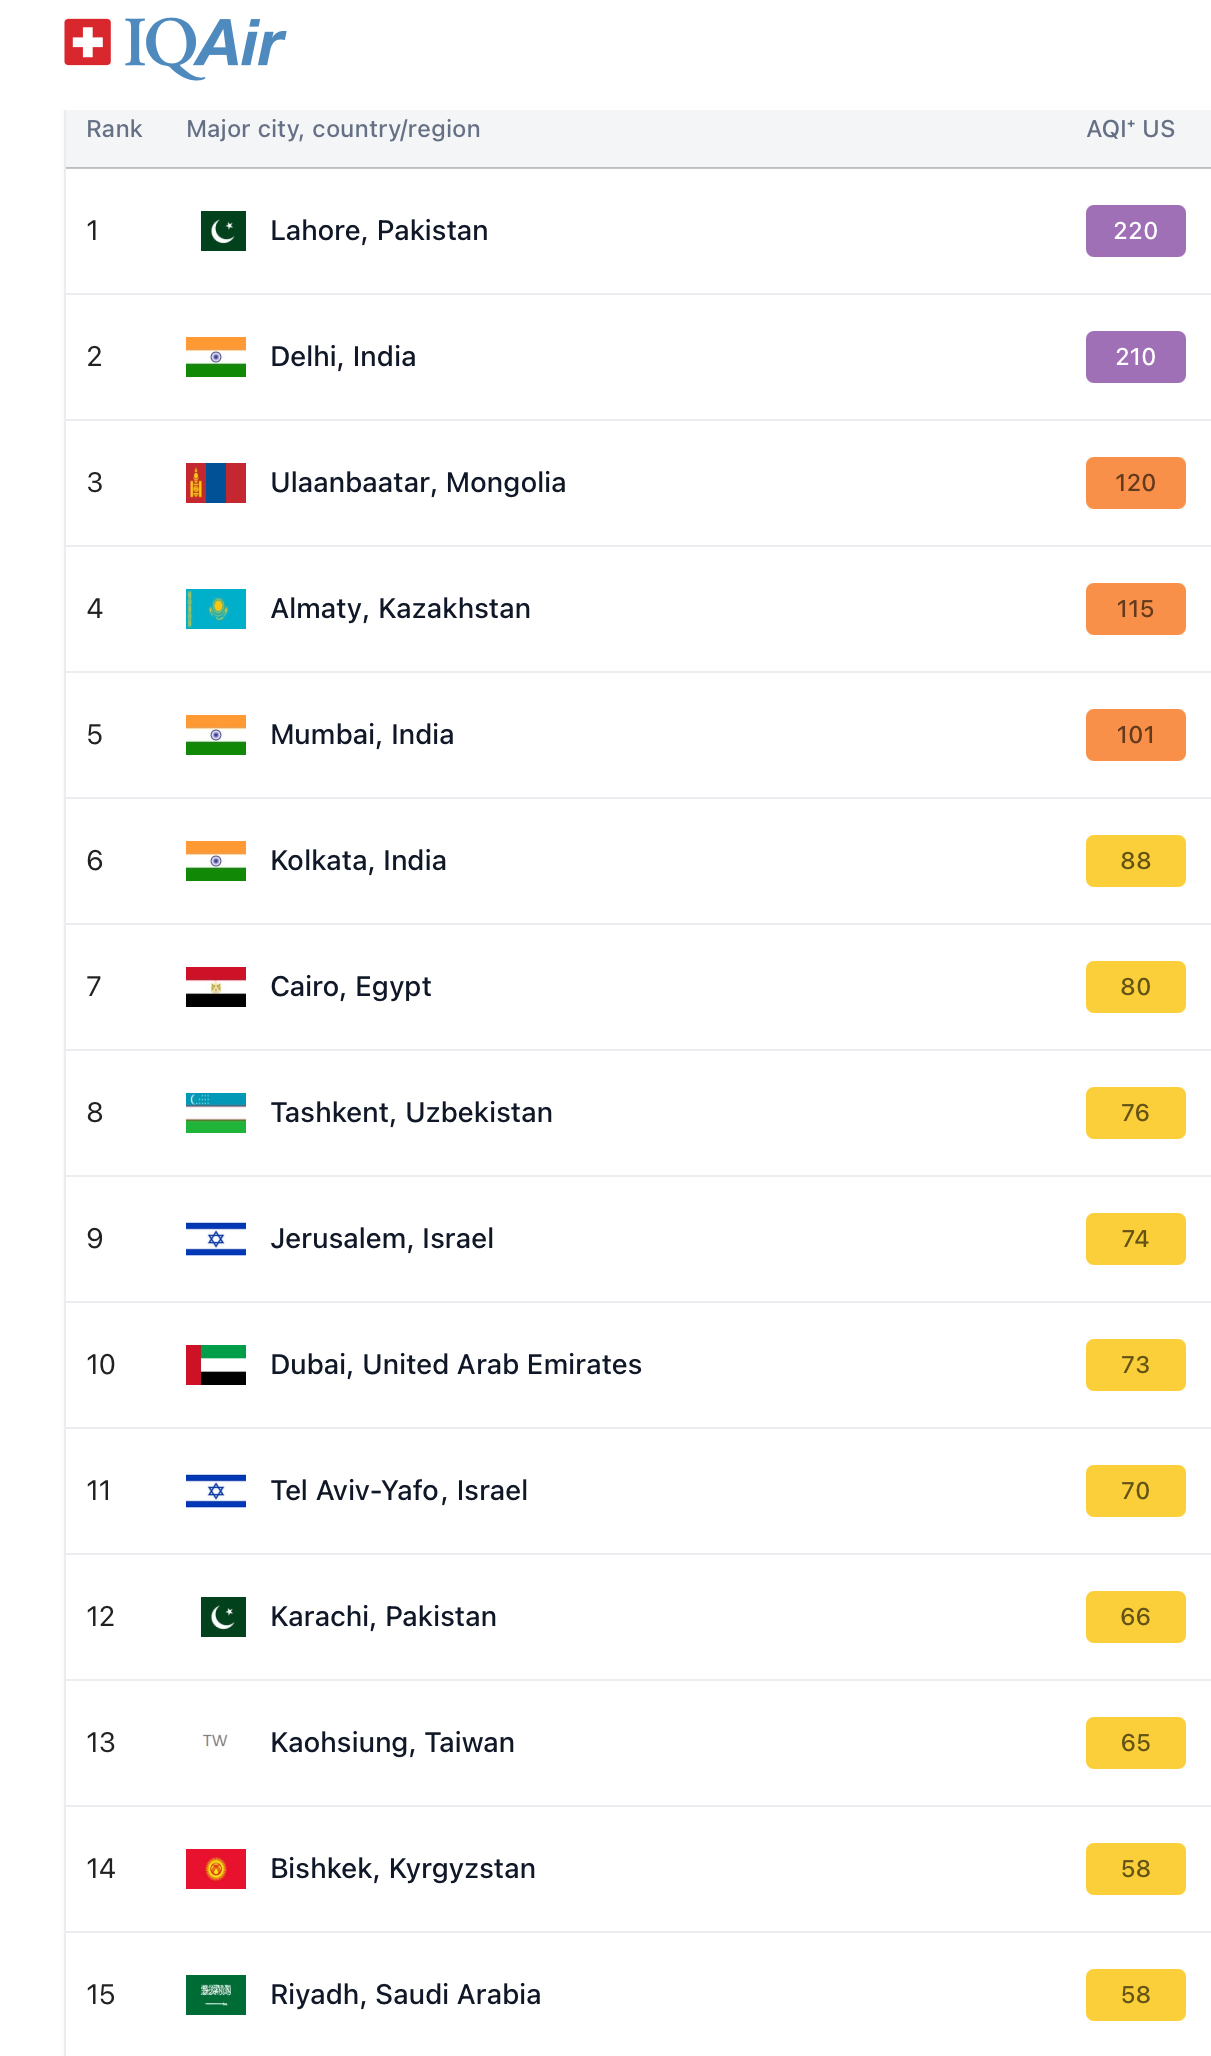Click the IQAir logo
1211x2056 pixels.
[175, 45]
